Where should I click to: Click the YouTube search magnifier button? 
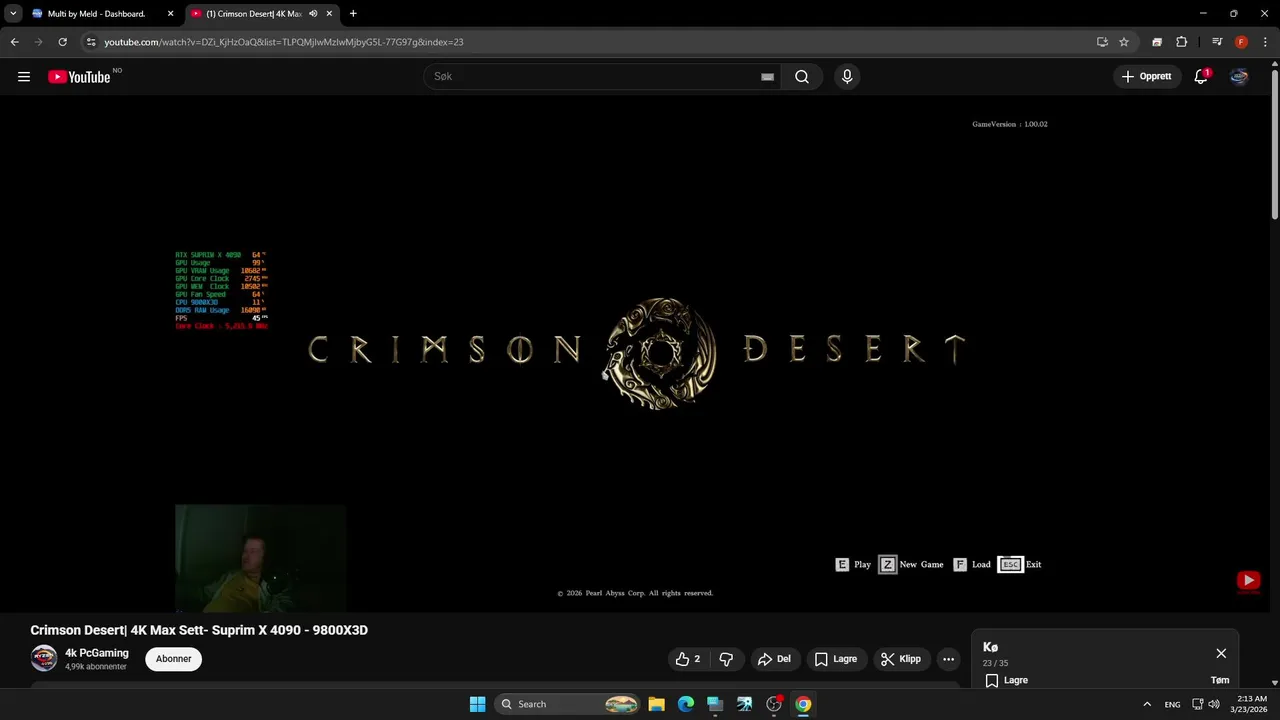(x=802, y=77)
